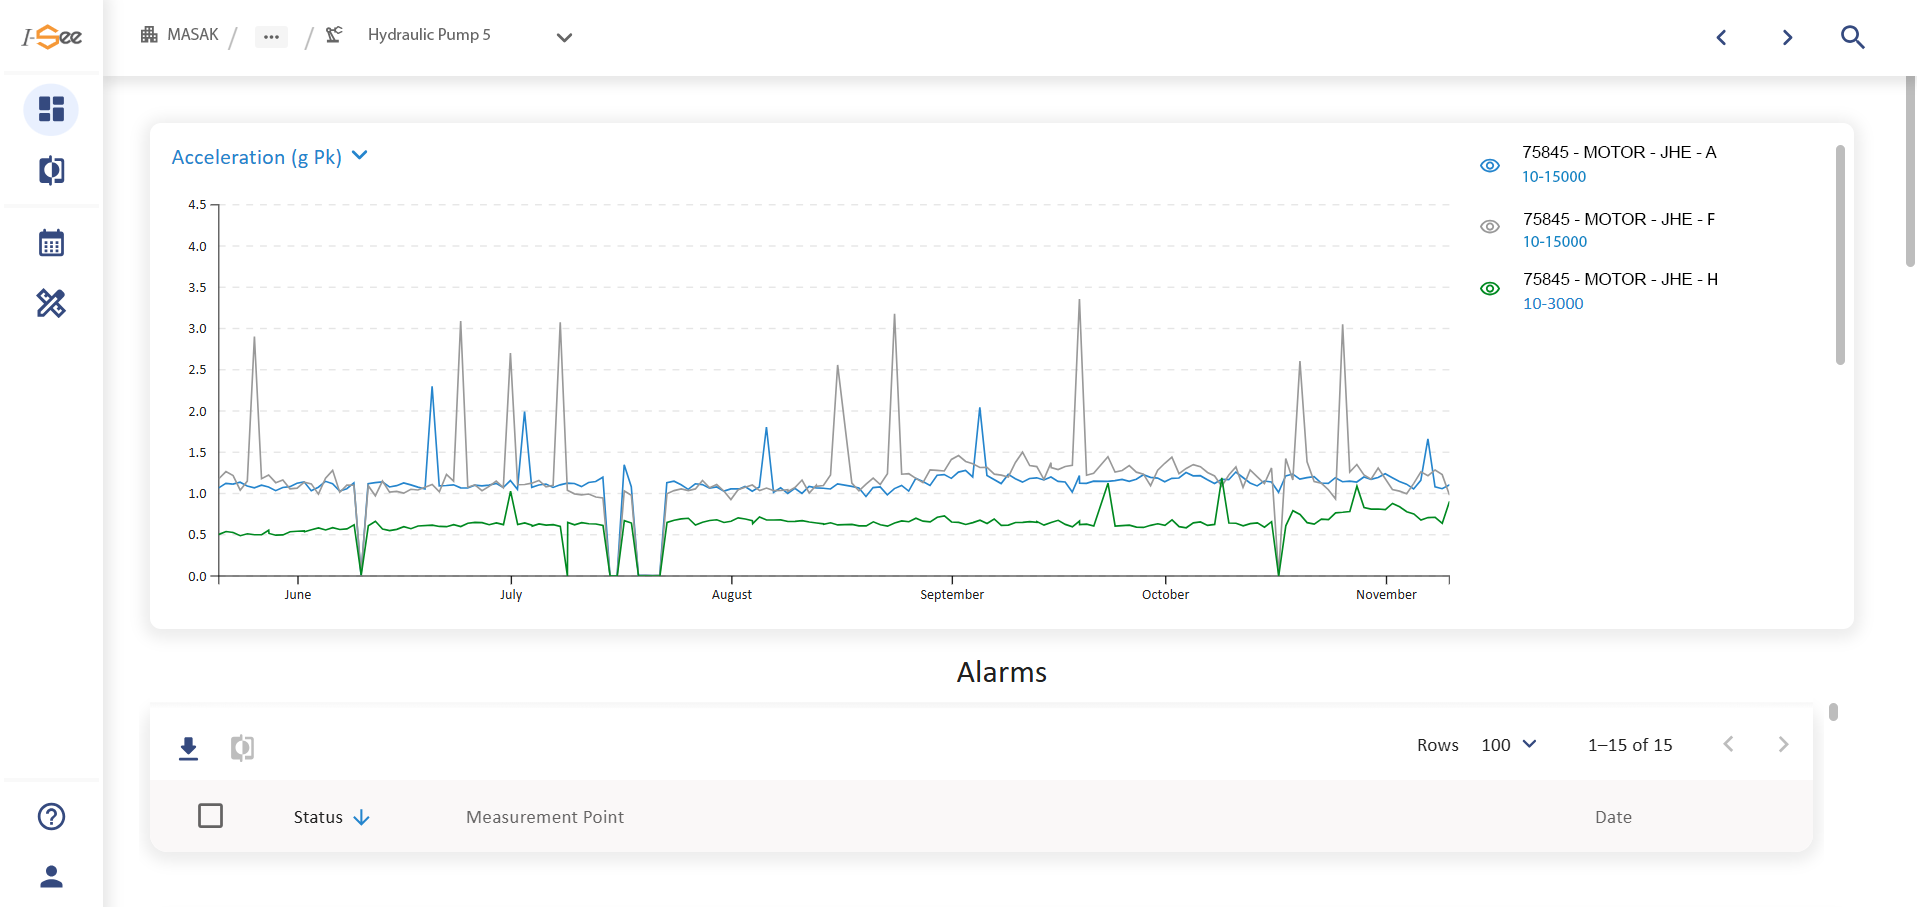Open the Acceleration (g Pk) measurement dropdown
The image size is (1917, 907).
click(359, 156)
